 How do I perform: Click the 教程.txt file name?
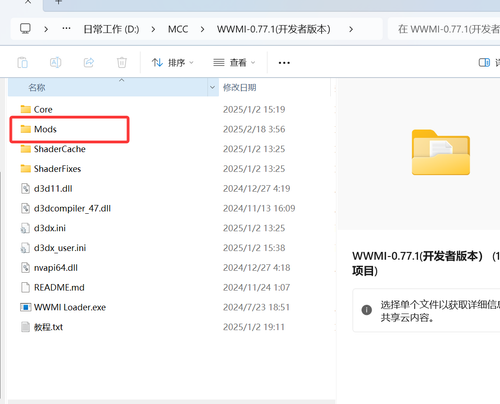click(48, 327)
